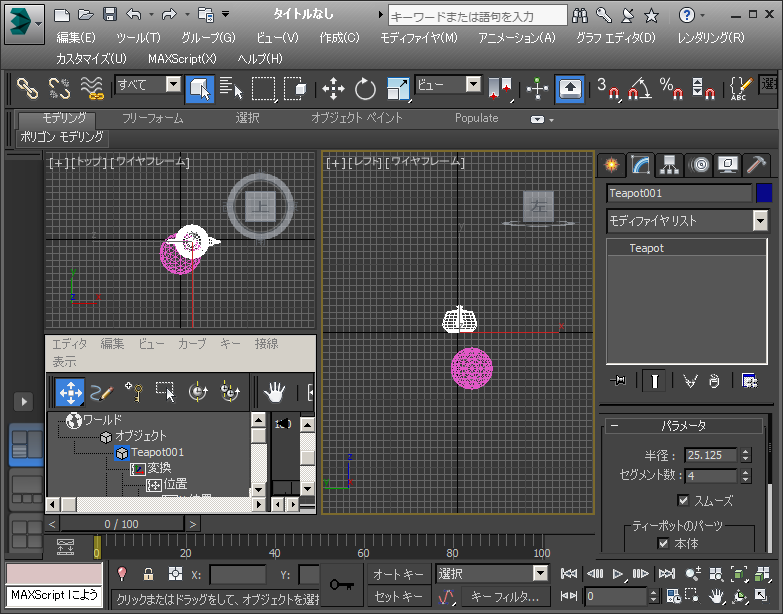Viewport: 783px width, 614px height.
Task: Click the Set Key key icon button
Action: click(341, 585)
